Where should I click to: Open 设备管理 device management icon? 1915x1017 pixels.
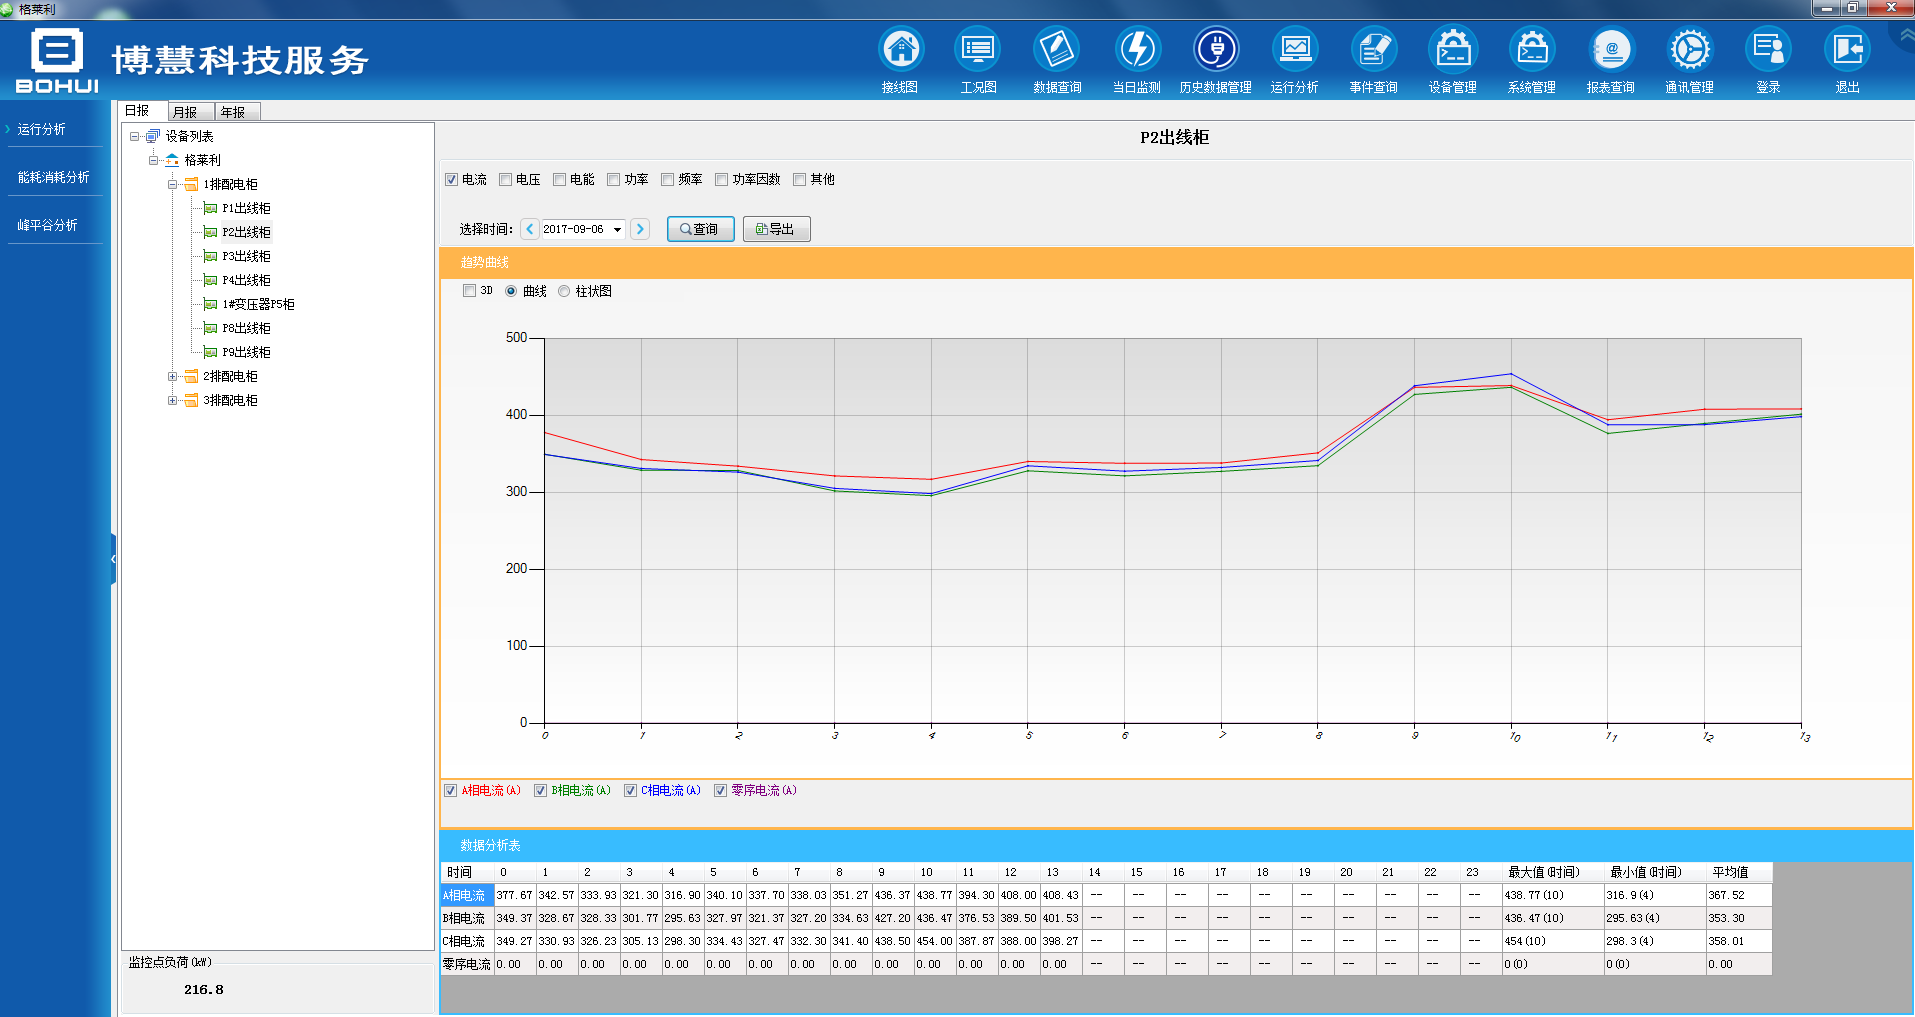(x=1452, y=49)
